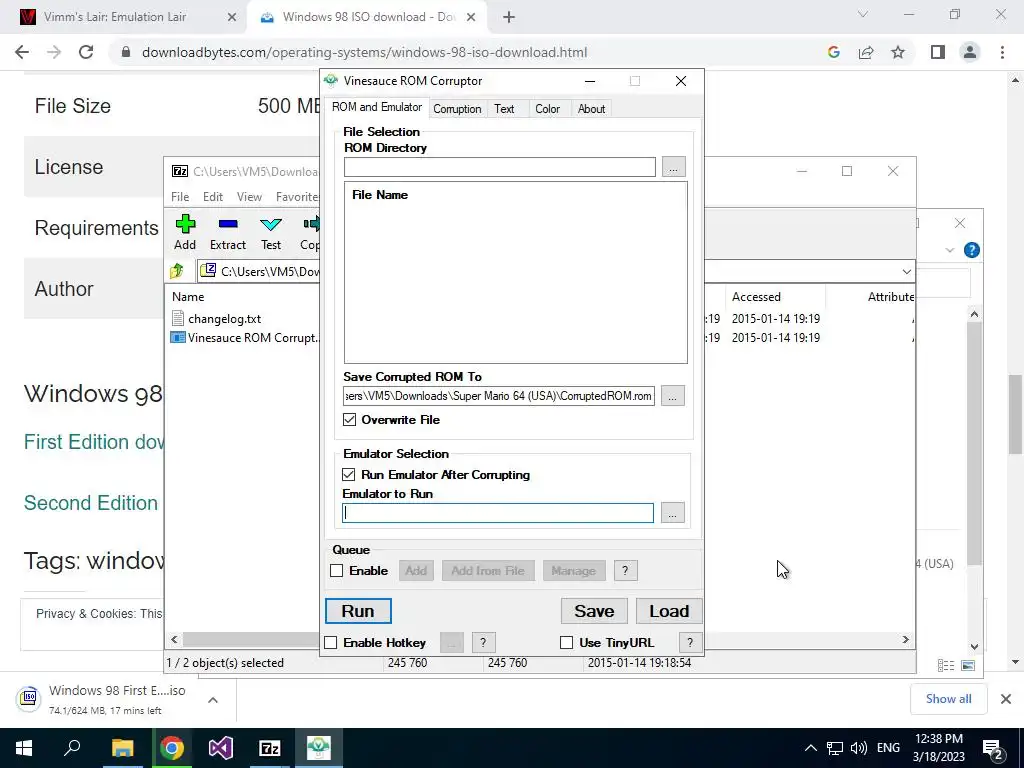Click the blue help icon in Explorer window
This screenshot has width=1024, height=768.
coord(972,250)
